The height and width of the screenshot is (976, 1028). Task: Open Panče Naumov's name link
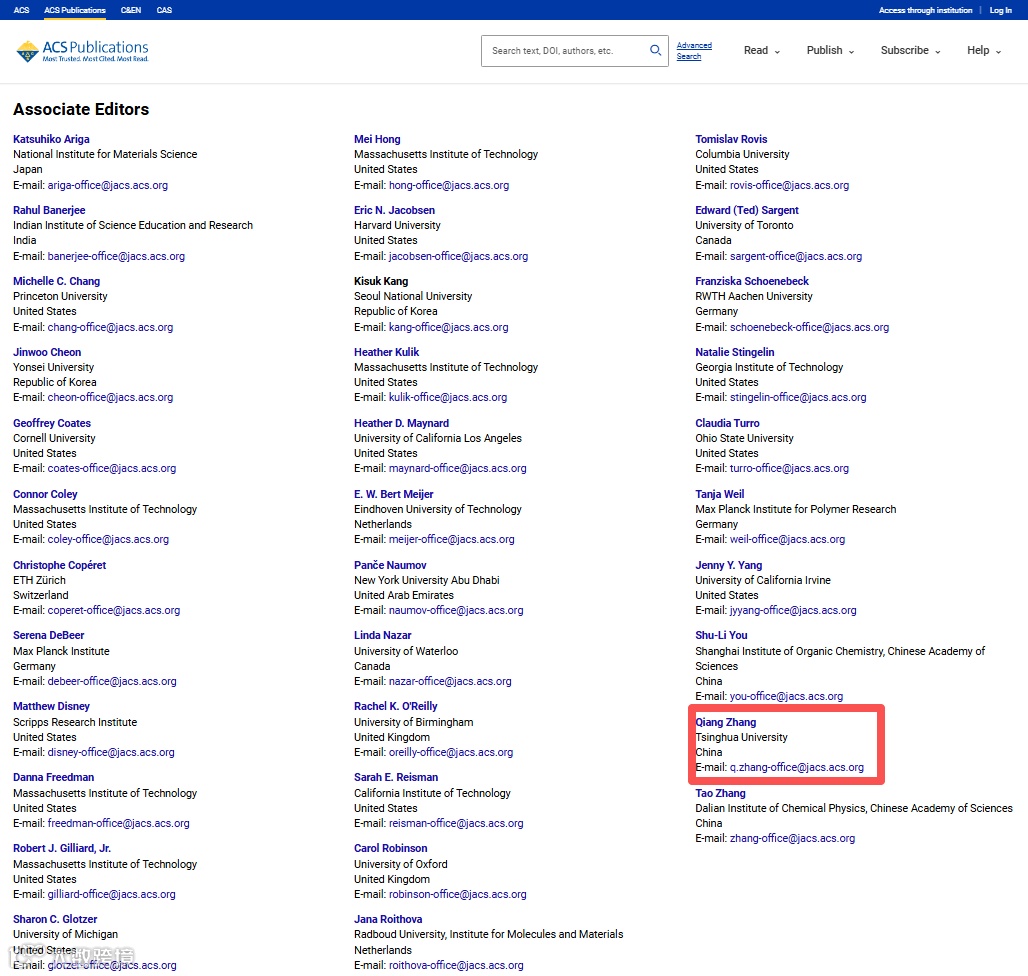[x=390, y=565]
